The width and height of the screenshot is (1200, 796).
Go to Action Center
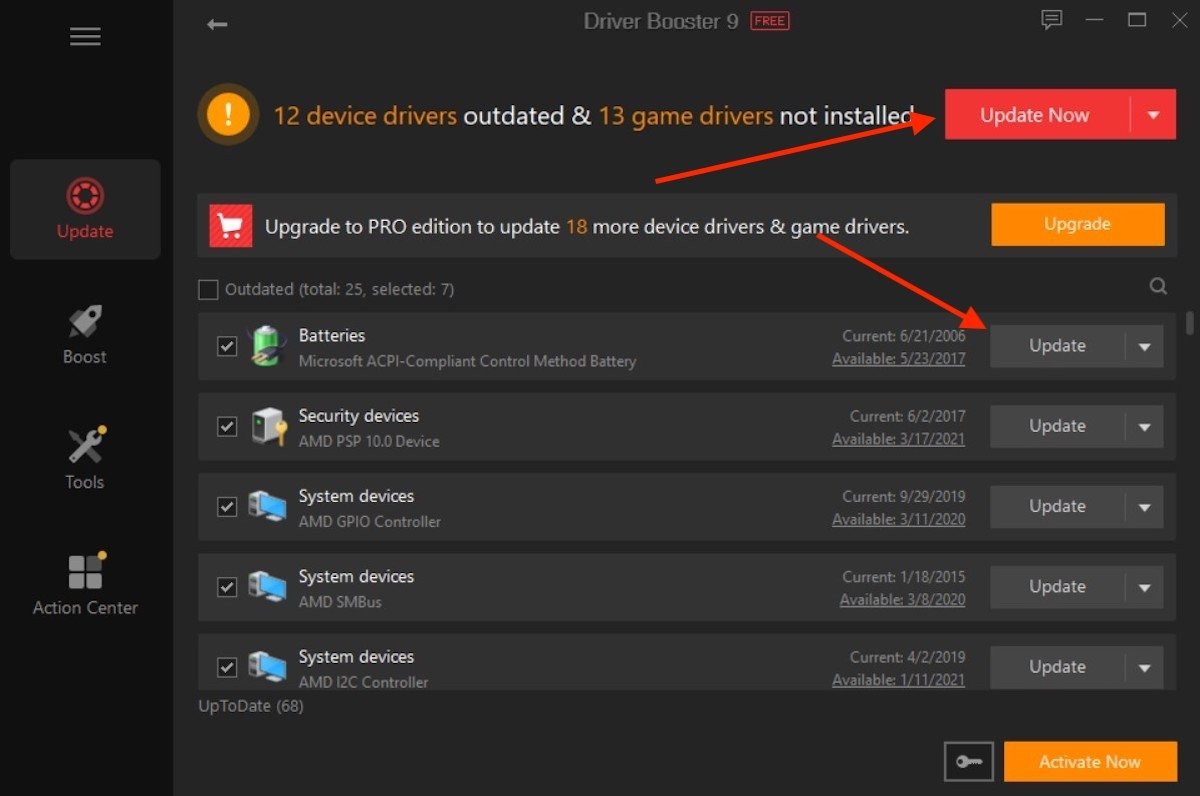[85, 585]
